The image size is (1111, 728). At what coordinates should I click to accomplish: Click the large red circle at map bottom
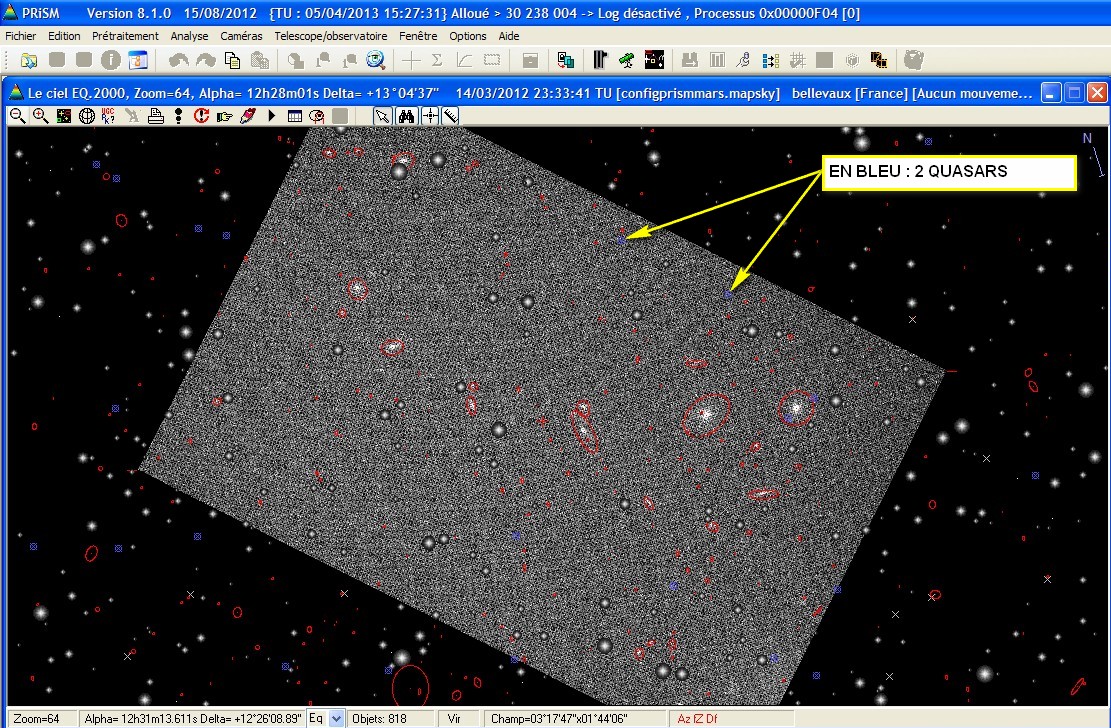[410, 685]
